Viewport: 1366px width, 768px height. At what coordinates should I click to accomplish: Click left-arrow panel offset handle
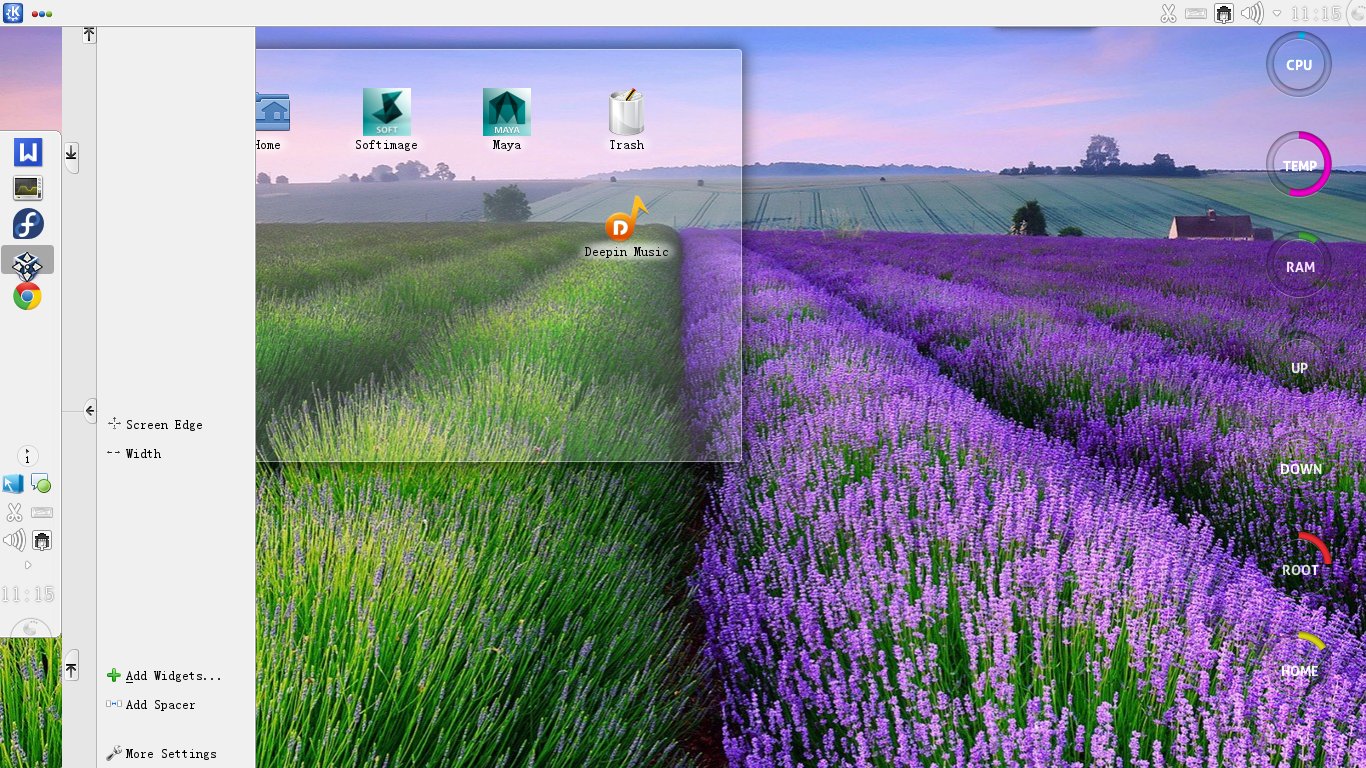[x=89, y=410]
